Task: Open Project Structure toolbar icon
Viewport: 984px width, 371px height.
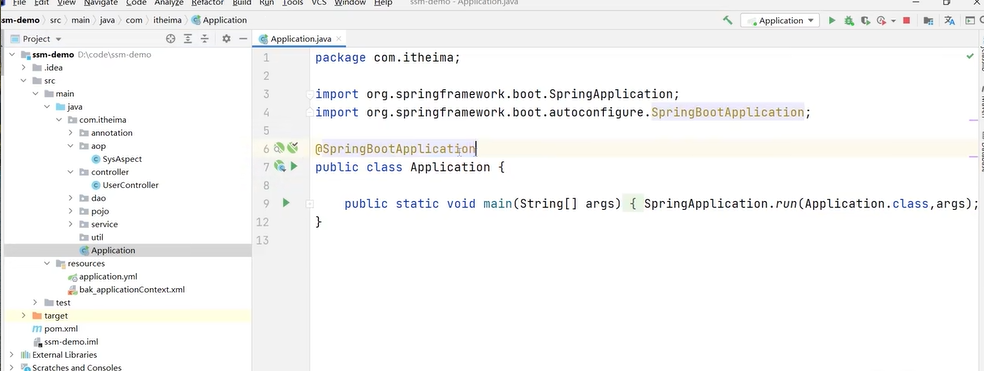Action: click(x=928, y=21)
